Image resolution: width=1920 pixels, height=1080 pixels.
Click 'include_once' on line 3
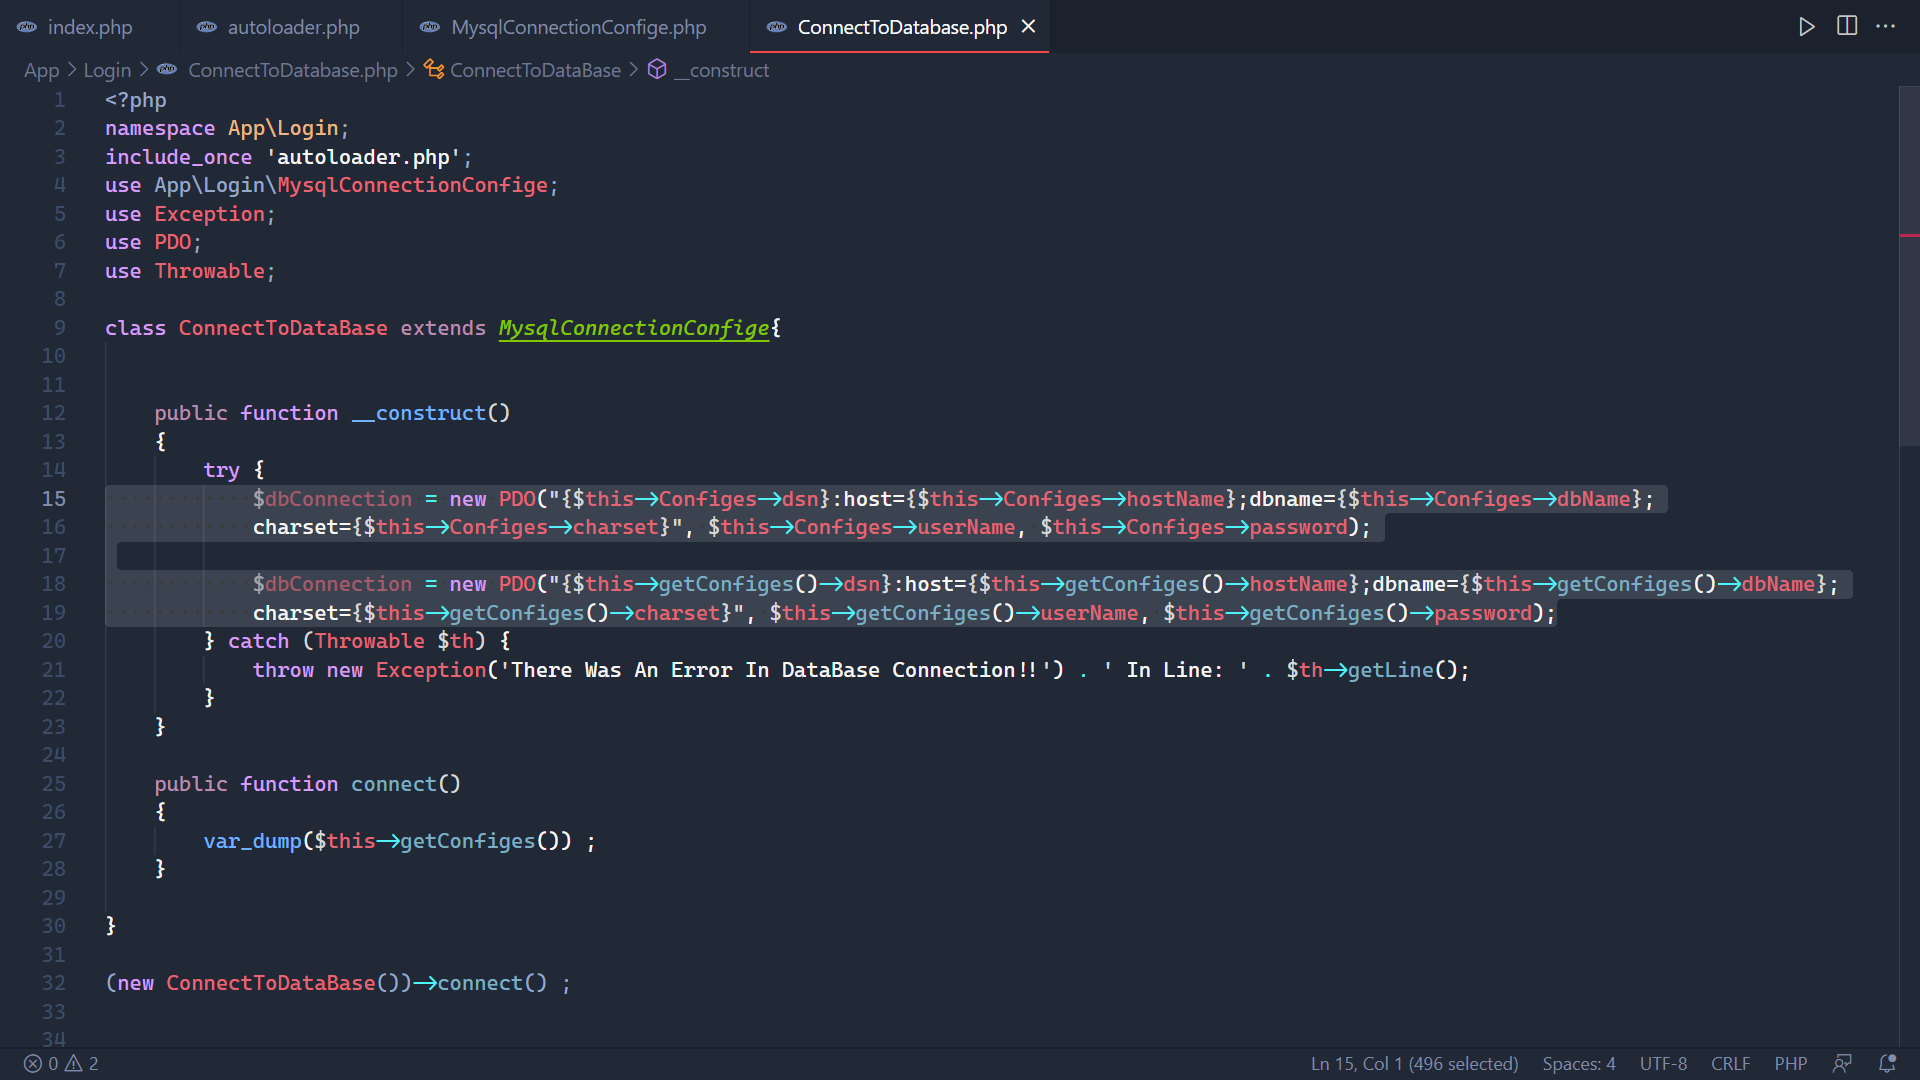[x=178, y=157]
